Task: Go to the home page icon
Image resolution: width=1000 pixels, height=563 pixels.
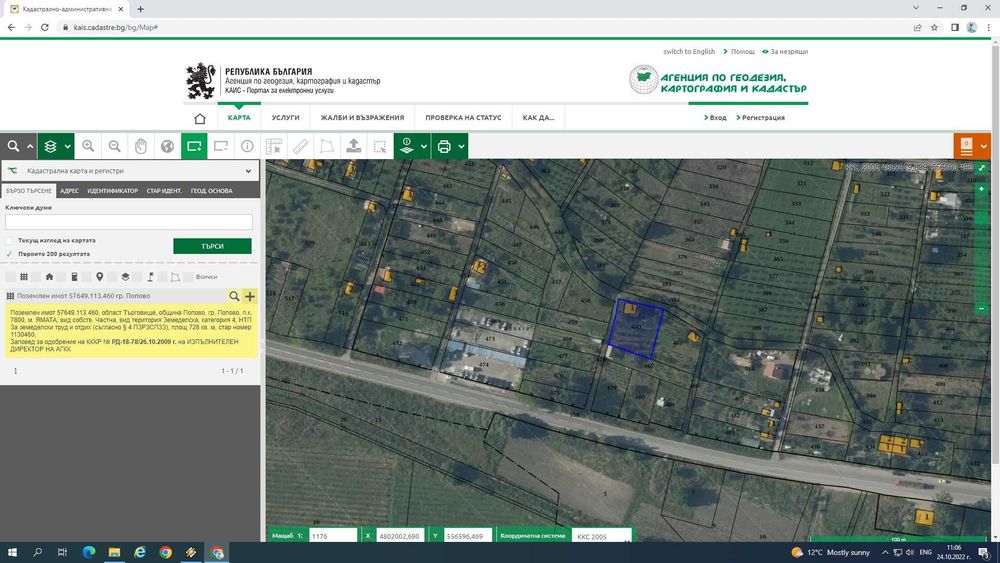Action: (200, 118)
